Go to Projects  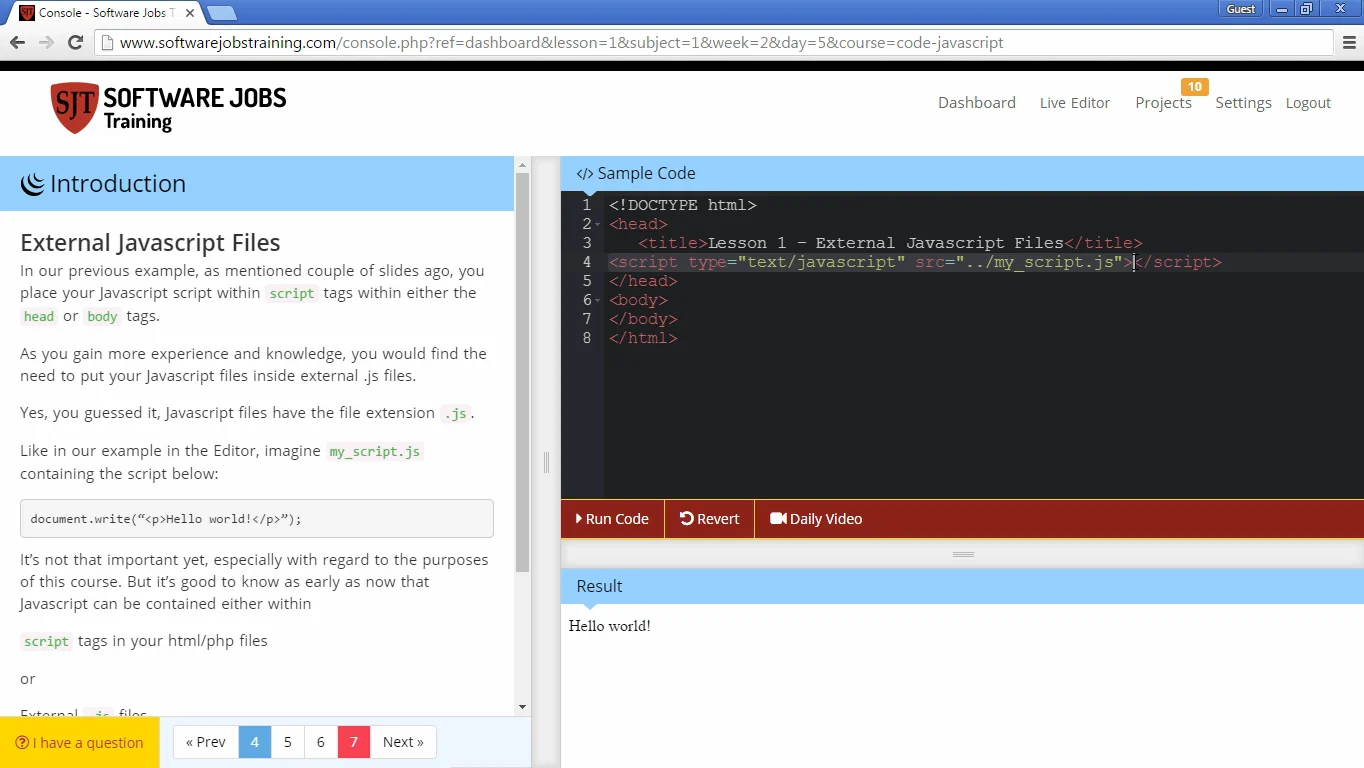pyautogui.click(x=1163, y=103)
